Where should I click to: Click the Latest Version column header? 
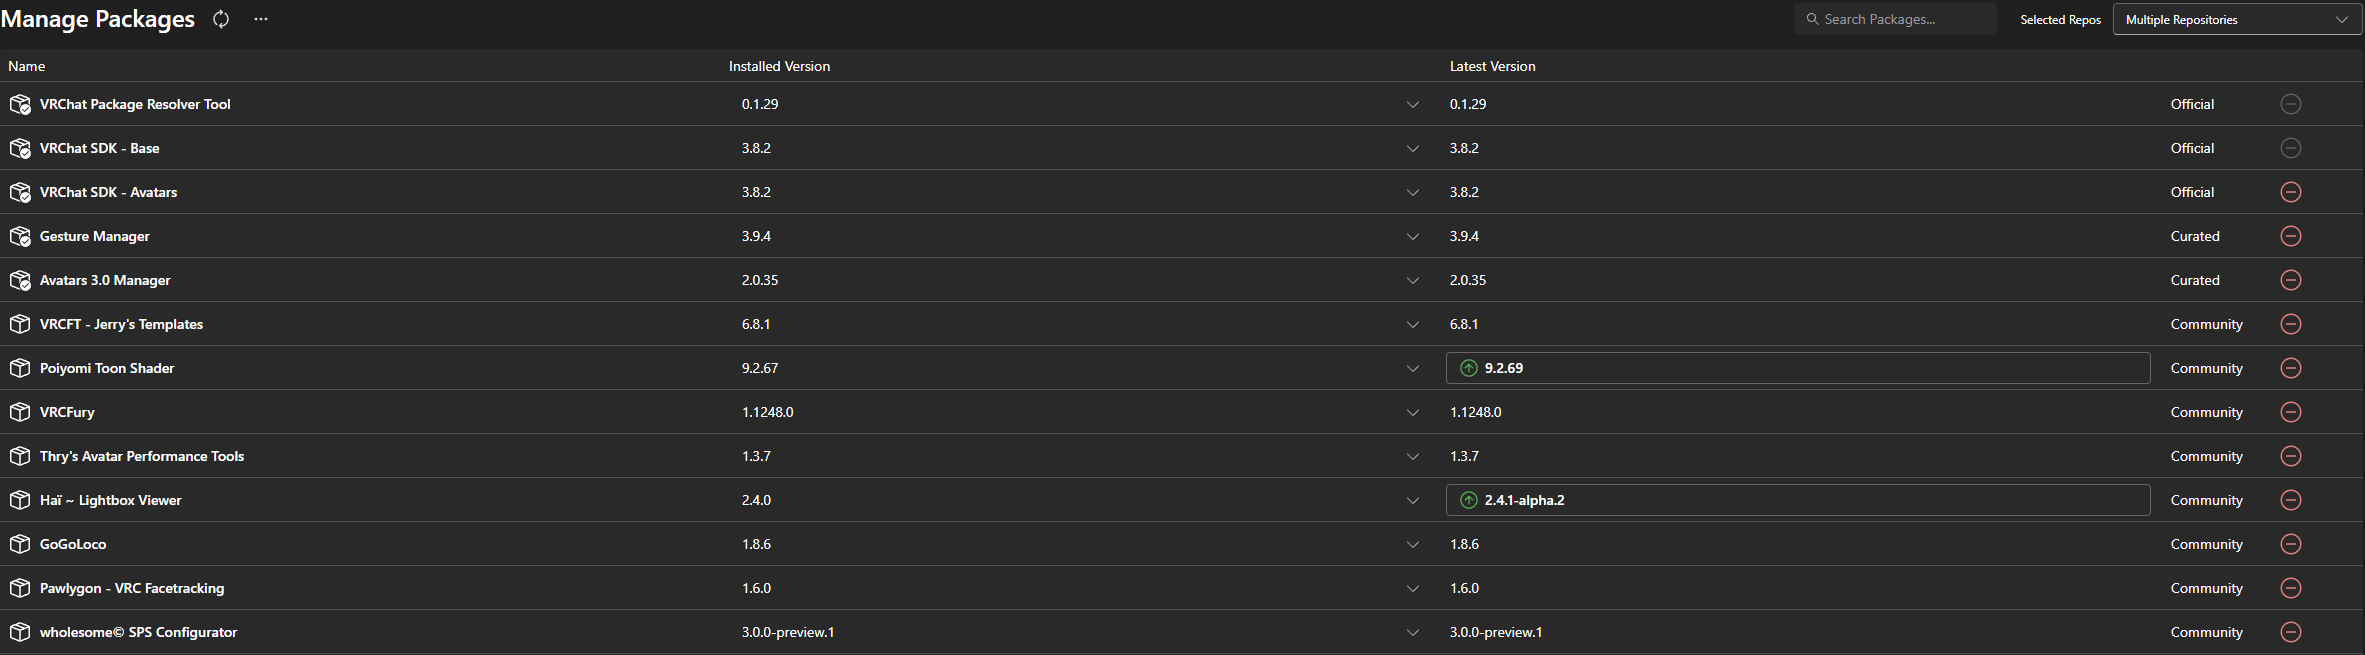tap(1492, 66)
